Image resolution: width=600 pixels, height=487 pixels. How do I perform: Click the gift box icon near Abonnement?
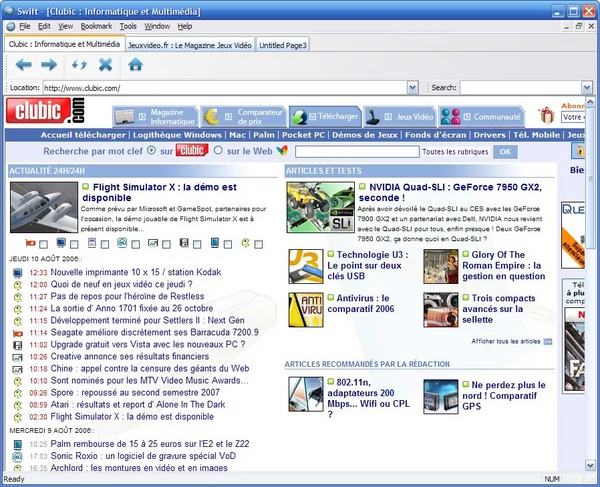(x=547, y=115)
